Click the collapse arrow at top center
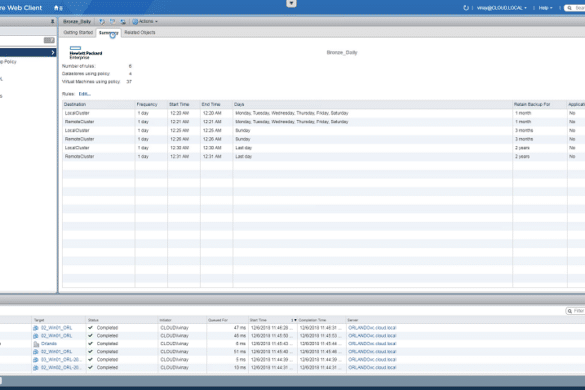The height and width of the screenshot is (390, 585). tap(291, 3)
